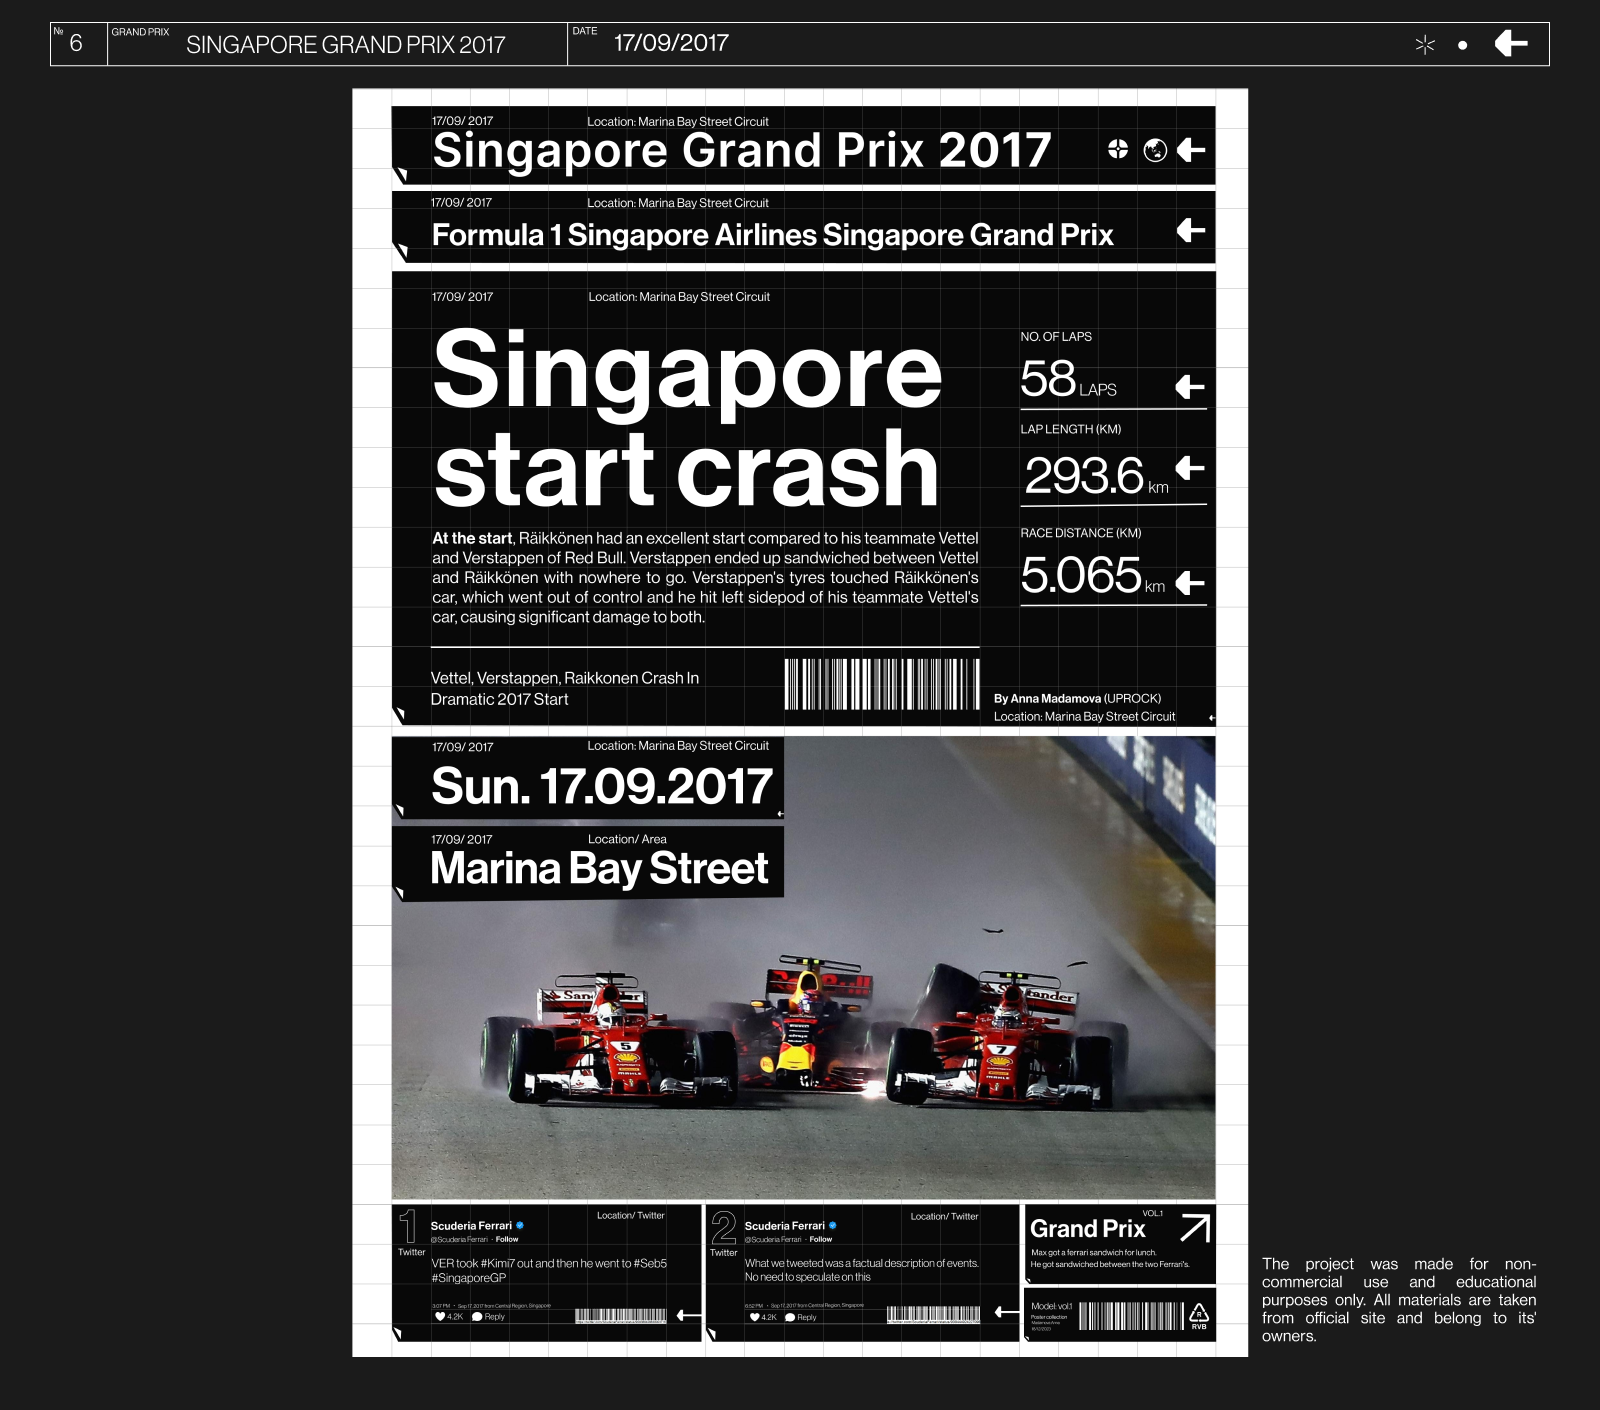The height and width of the screenshot is (1410, 1600).
Task: Select the Sun. 17.09.2017 banner
Action: tap(601, 786)
